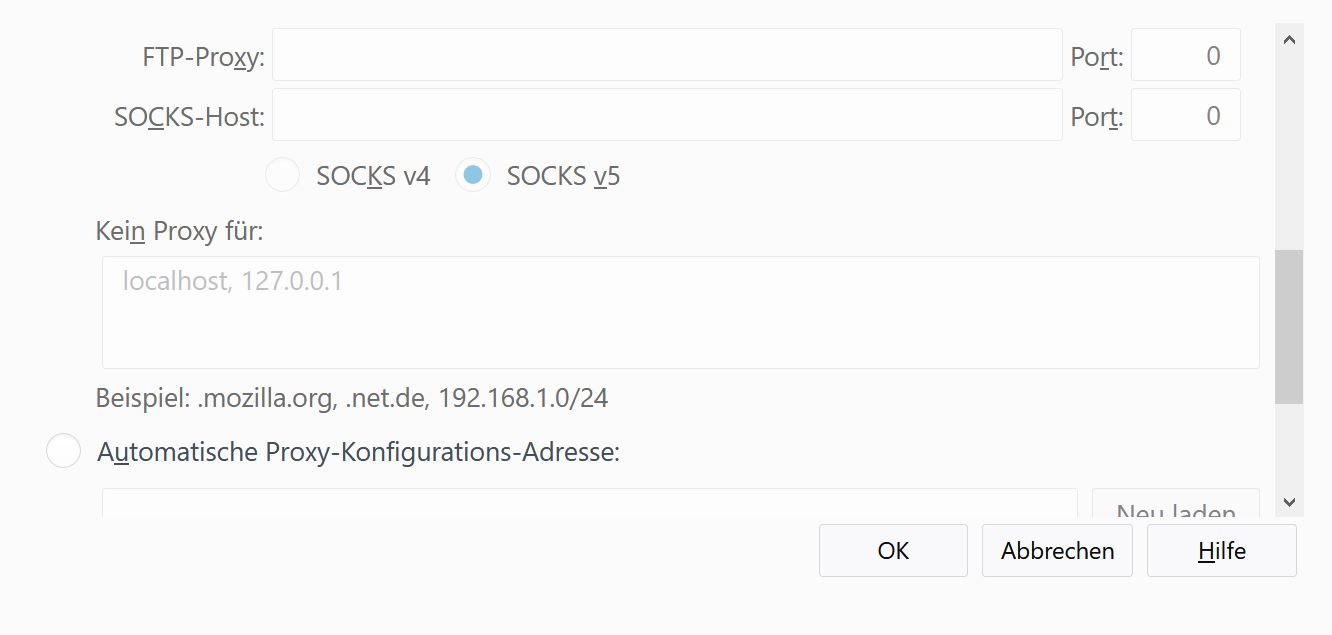Select the SOCKS v5 radio button

(473, 176)
